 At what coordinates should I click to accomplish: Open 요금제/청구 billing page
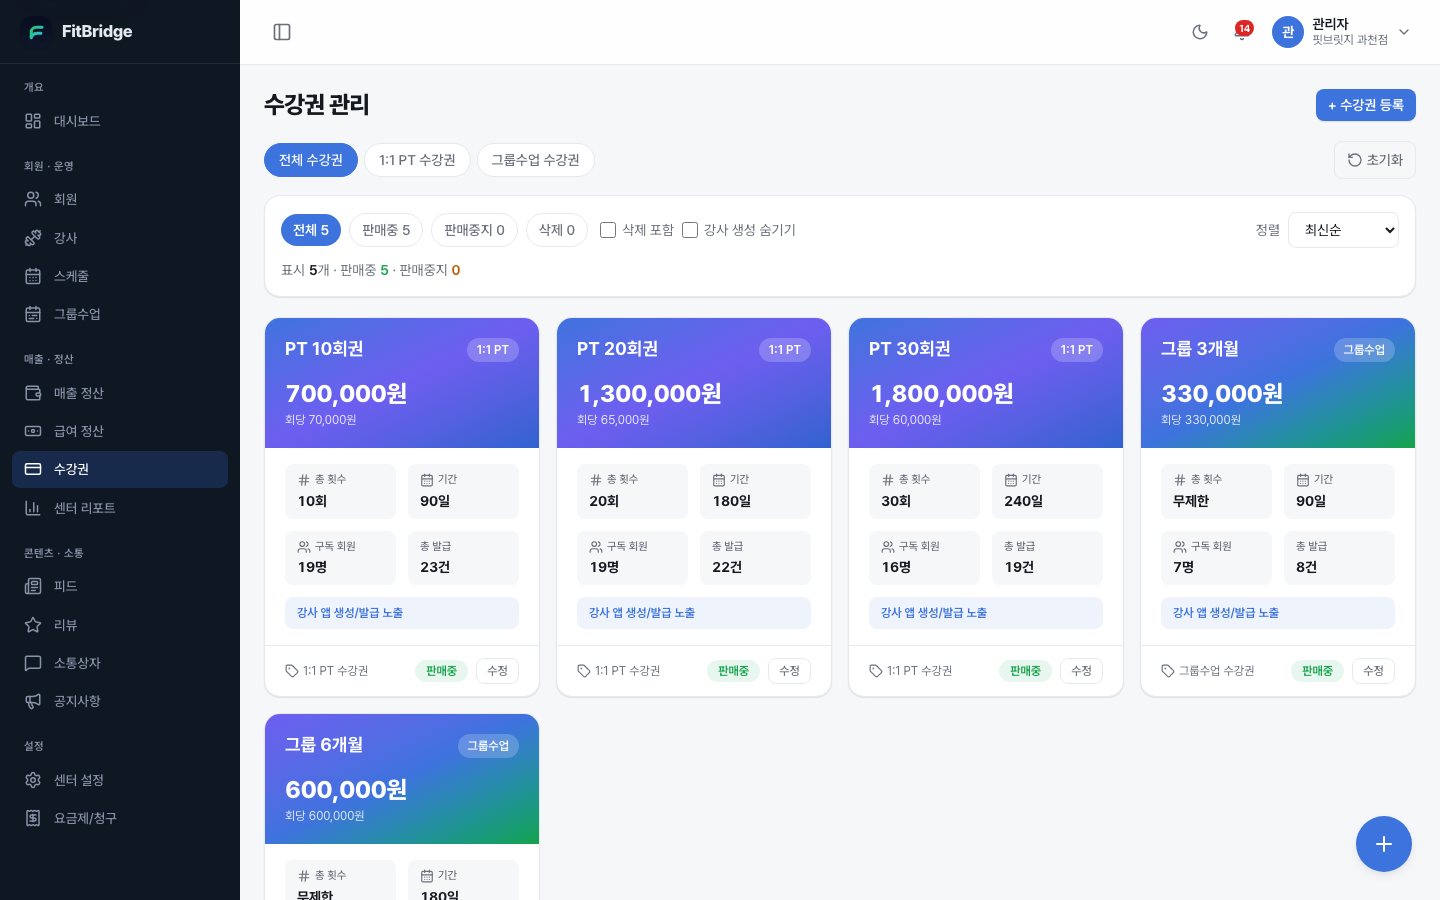[120, 818]
